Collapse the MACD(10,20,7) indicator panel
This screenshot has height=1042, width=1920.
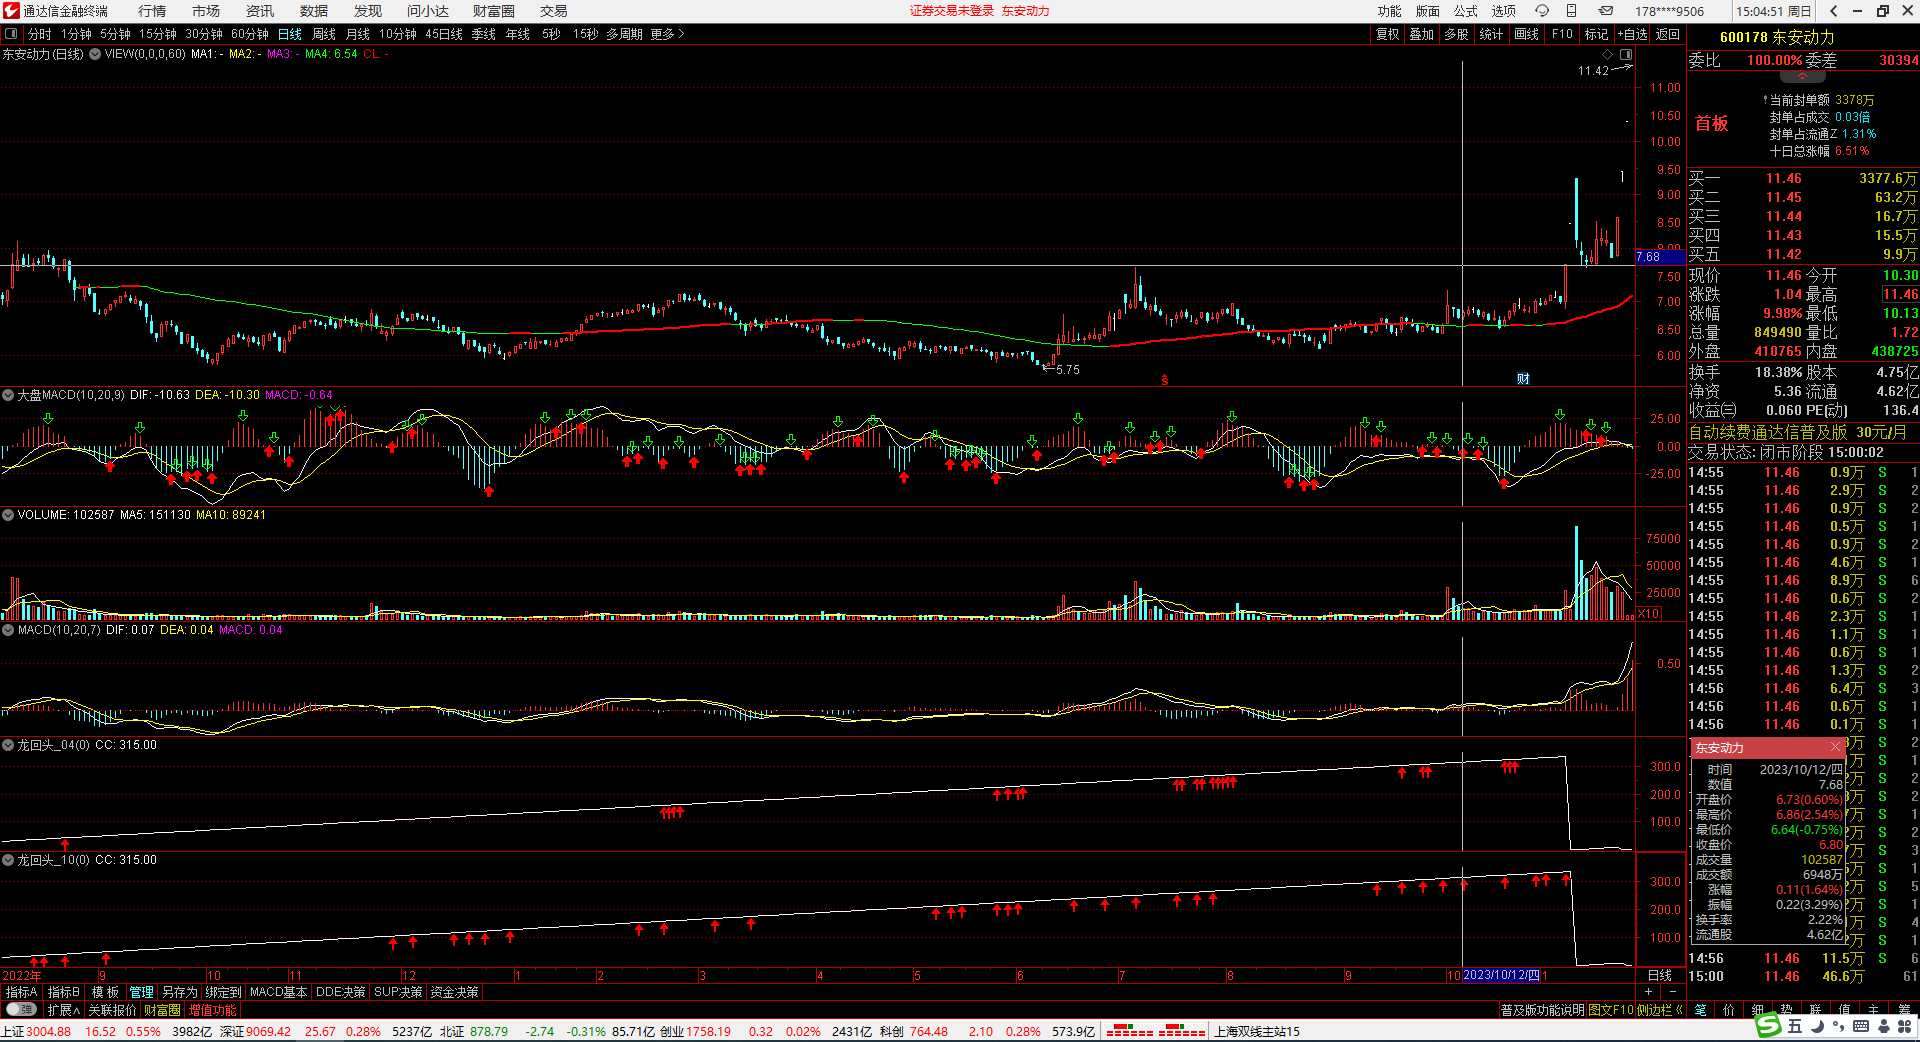pyautogui.click(x=8, y=630)
